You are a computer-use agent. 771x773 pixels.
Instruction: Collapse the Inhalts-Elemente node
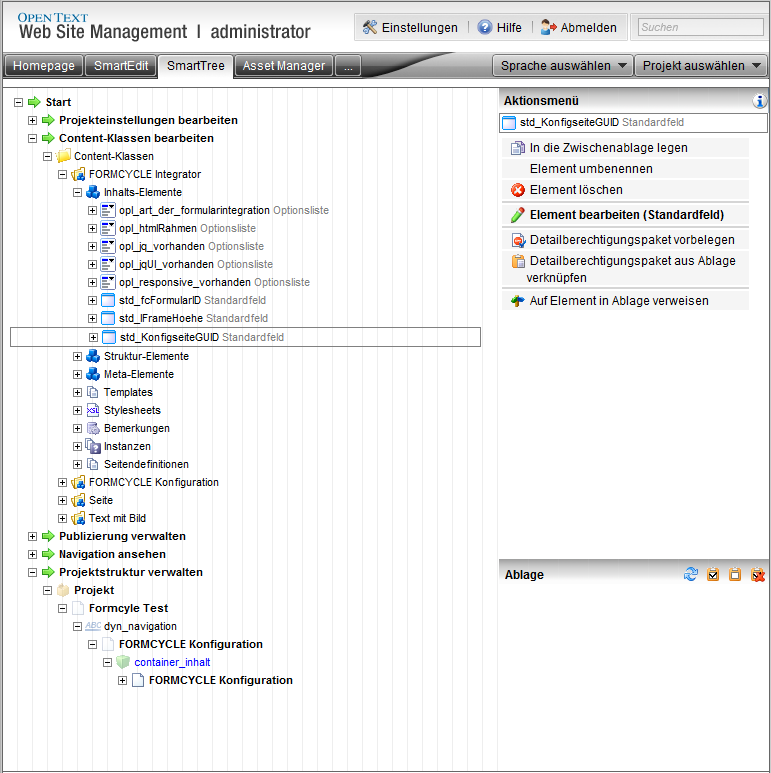(78, 192)
